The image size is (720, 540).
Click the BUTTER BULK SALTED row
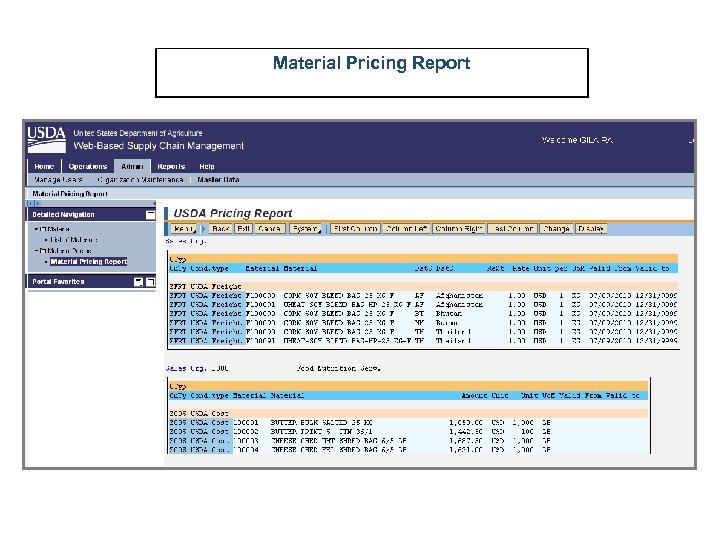pos(409,422)
